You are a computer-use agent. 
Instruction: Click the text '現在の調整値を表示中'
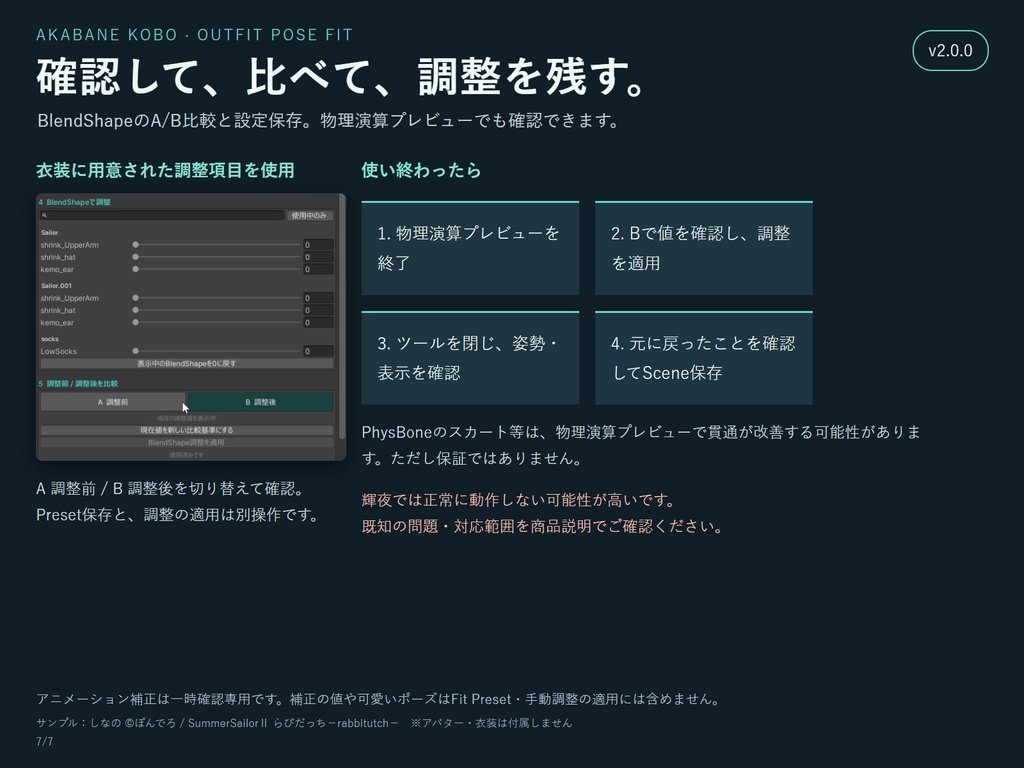(187, 418)
